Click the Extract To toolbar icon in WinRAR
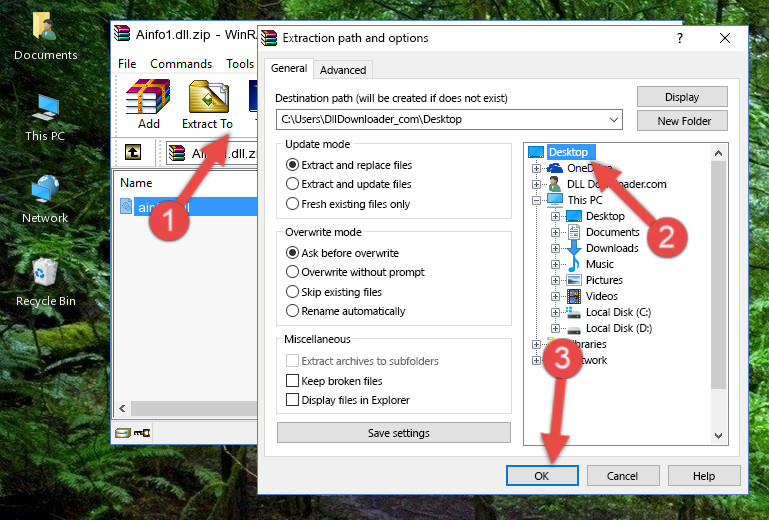The image size is (769, 520). click(x=207, y=104)
